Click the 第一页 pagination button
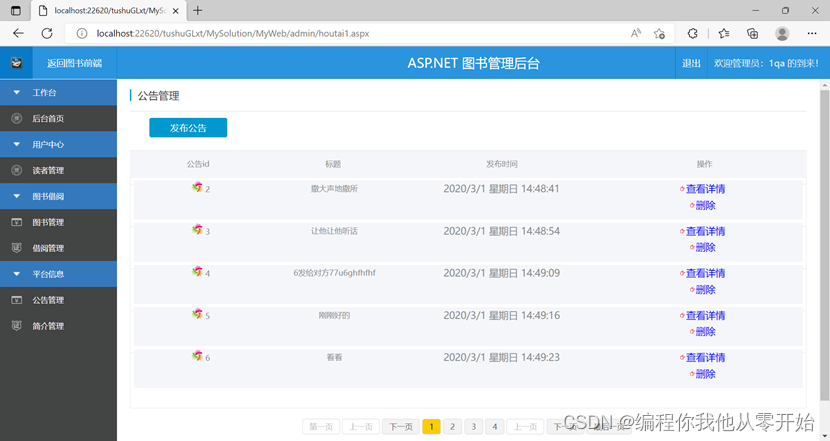This screenshot has height=441, width=830. tap(321, 426)
